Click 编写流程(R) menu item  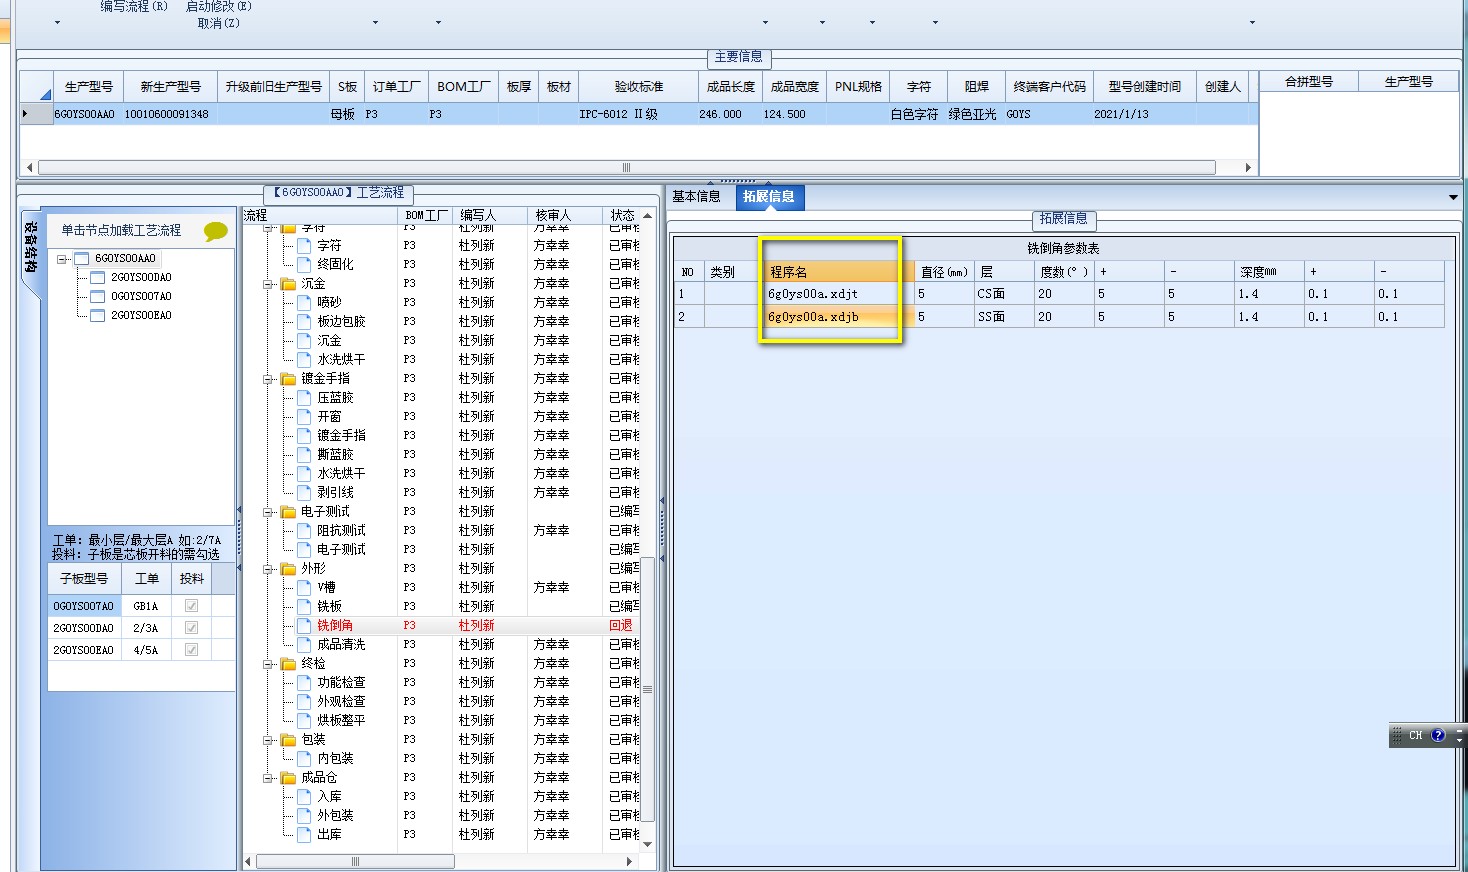[134, 7]
